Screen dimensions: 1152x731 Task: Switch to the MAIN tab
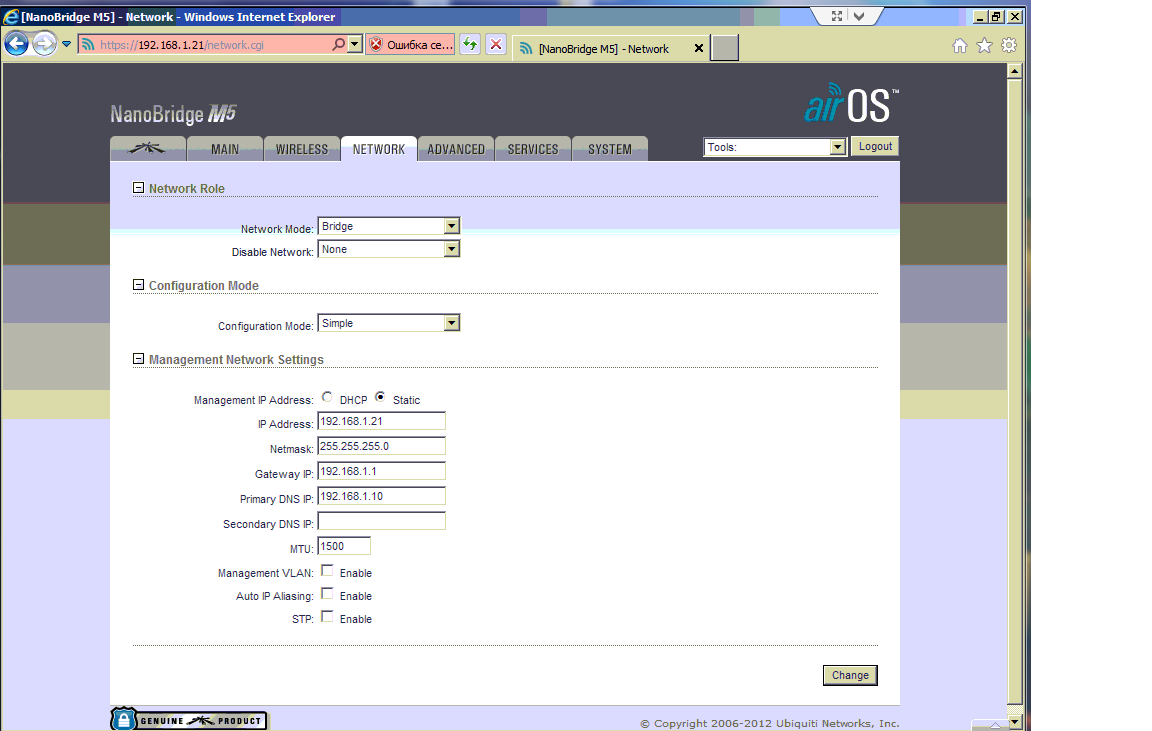click(x=225, y=148)
